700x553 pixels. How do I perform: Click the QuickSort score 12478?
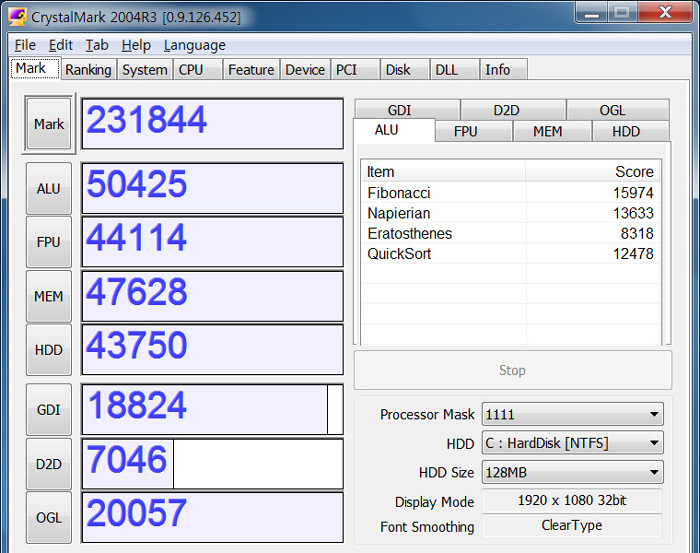tap(633, 254)
